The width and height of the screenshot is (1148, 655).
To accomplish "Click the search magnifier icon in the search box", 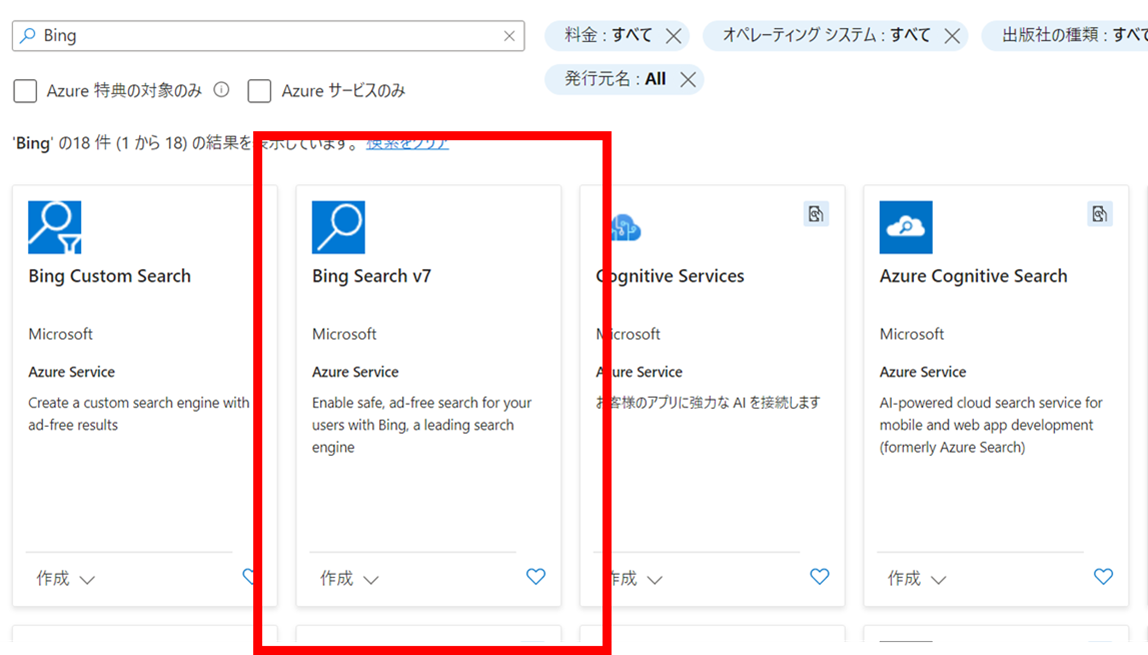I will (x=28, y=35).
